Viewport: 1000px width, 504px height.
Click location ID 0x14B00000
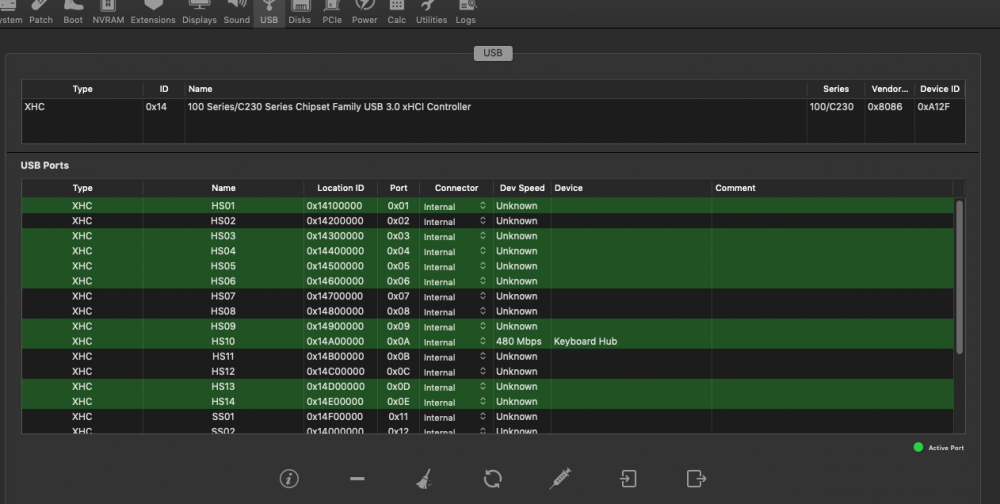click(x=335, y=357)
